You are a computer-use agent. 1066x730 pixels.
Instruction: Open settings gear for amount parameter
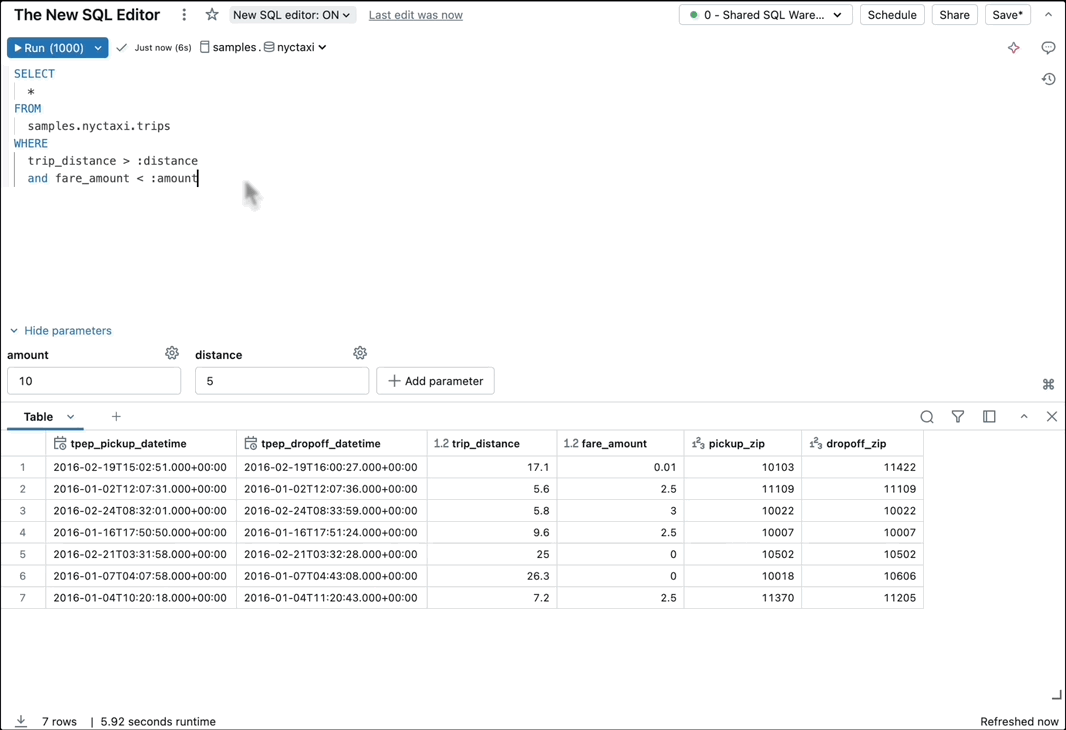pyautogui.click(x=172, y=353)
